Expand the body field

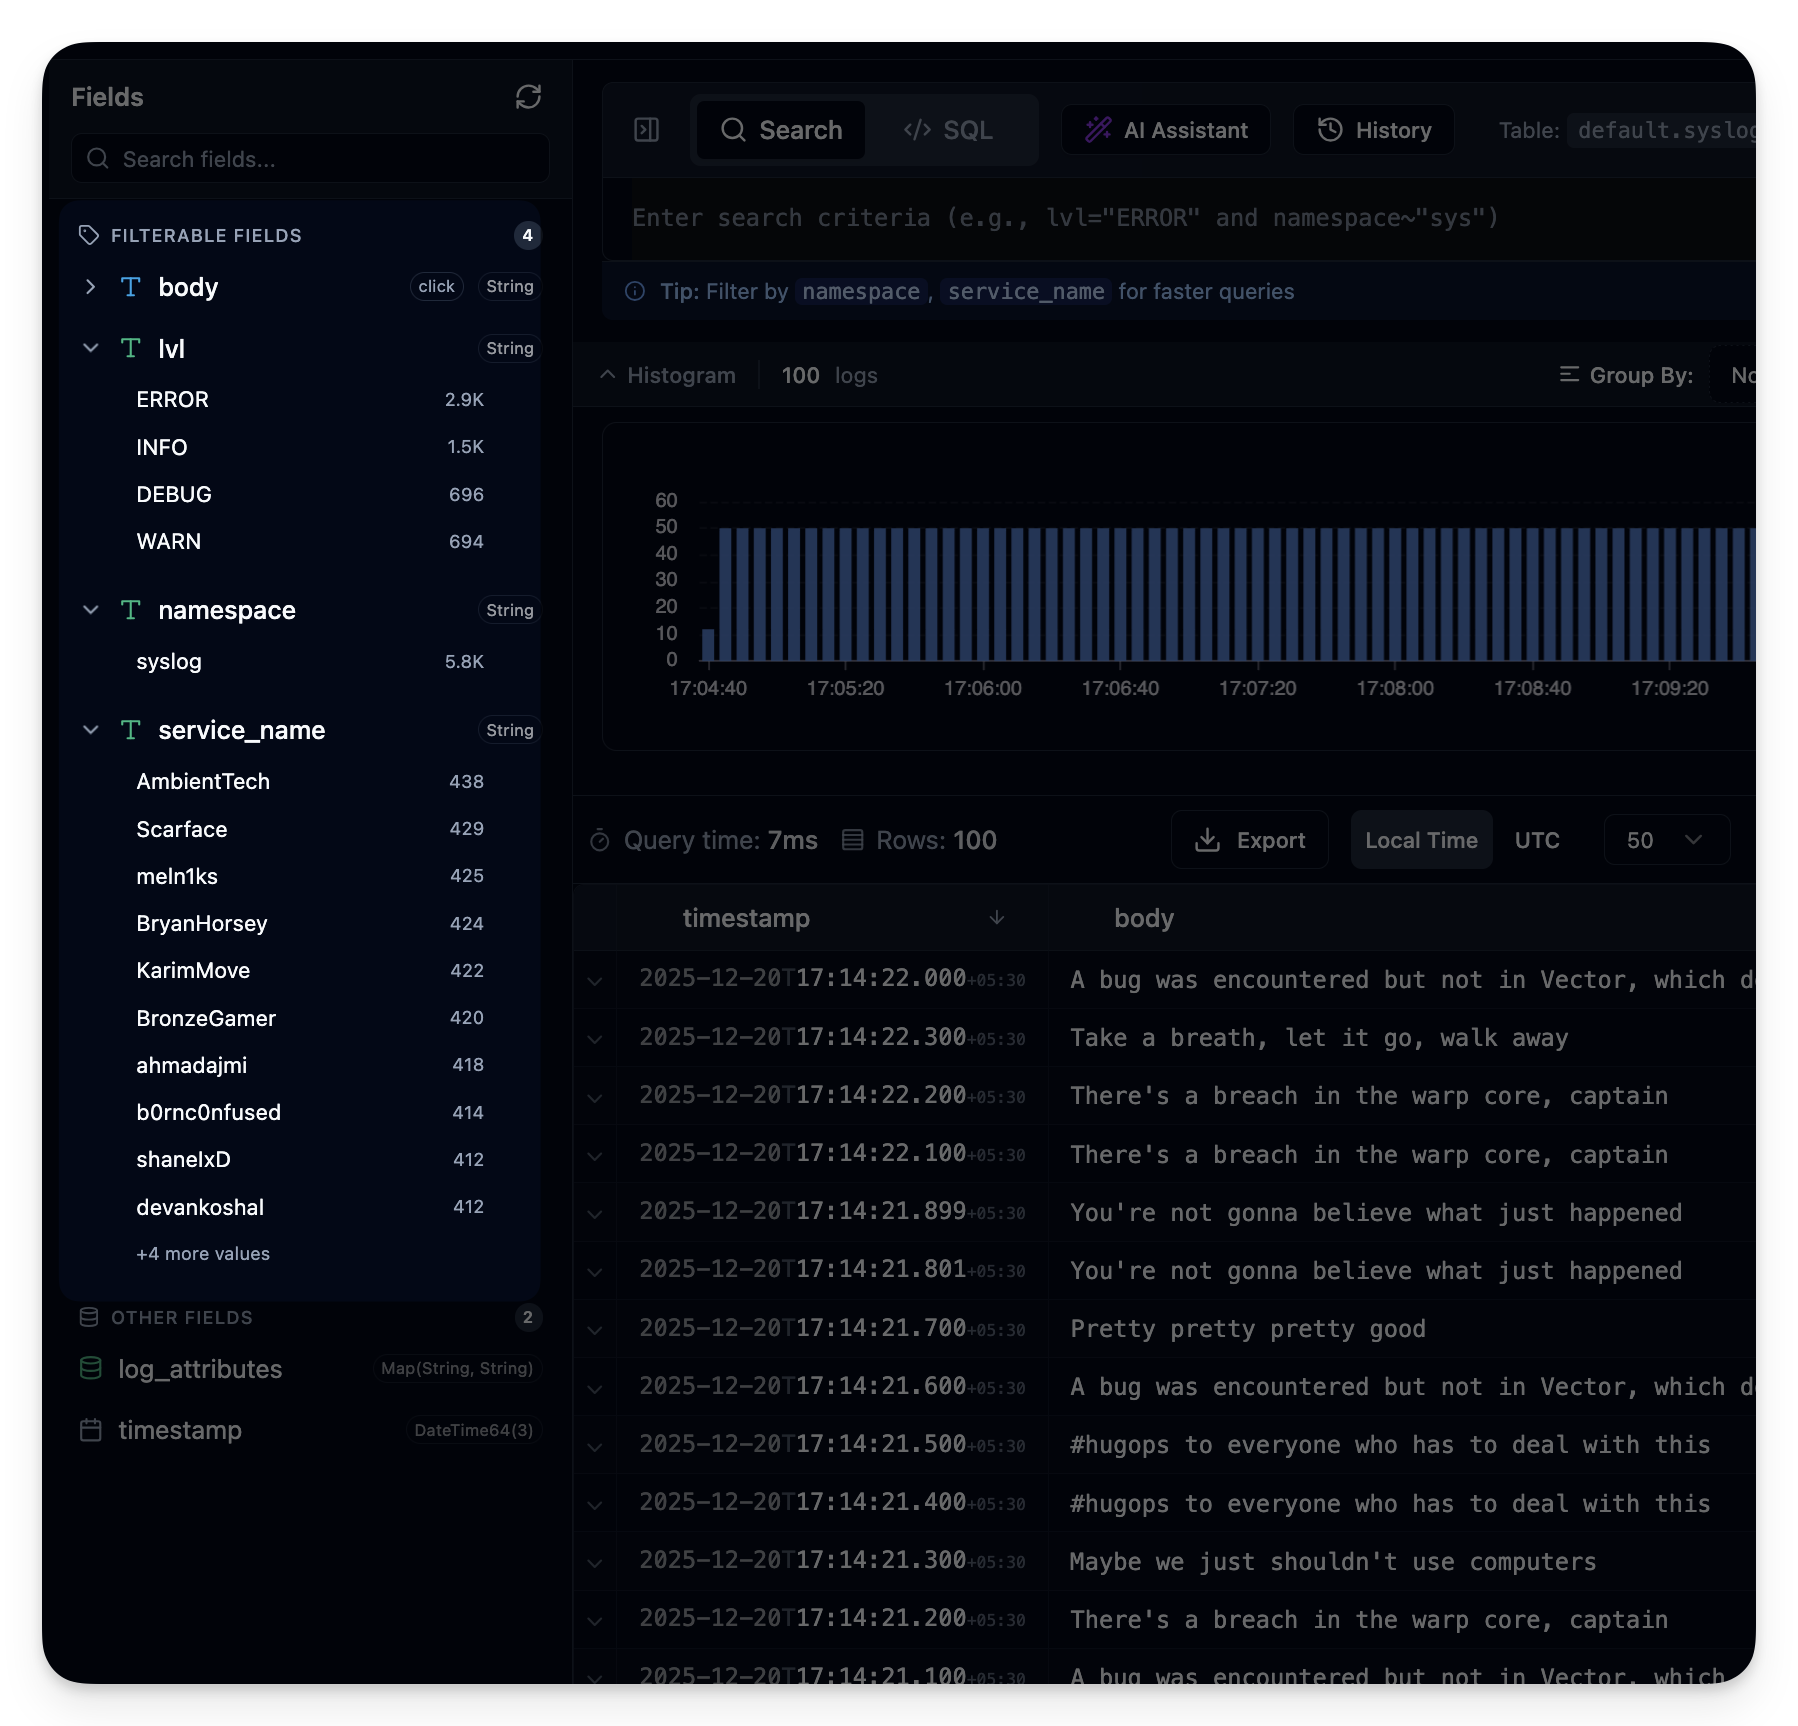pyautogui.click(x=91, y=287)
